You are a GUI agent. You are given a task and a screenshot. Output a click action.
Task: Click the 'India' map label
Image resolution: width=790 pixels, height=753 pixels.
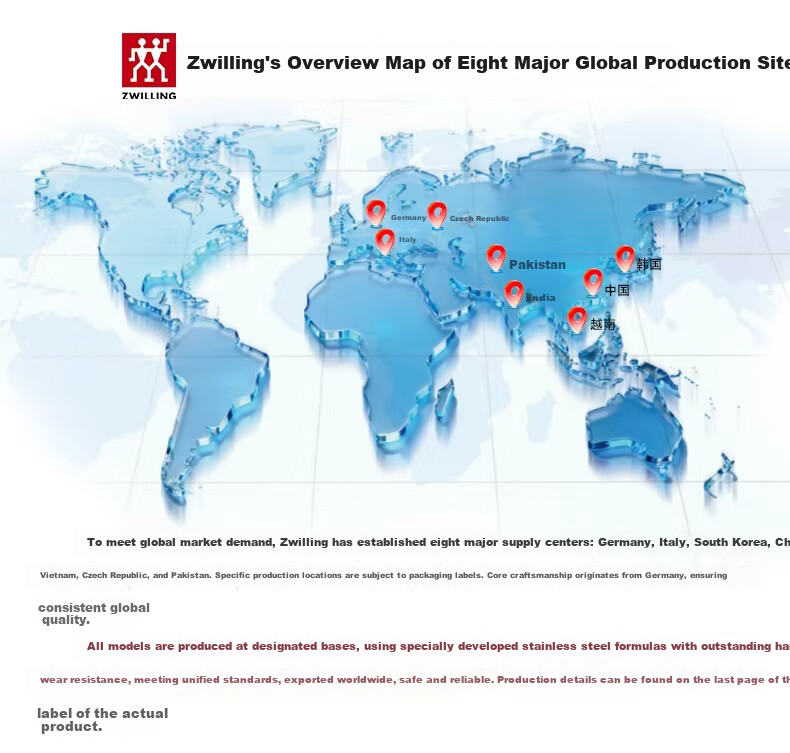pos(541,298)
